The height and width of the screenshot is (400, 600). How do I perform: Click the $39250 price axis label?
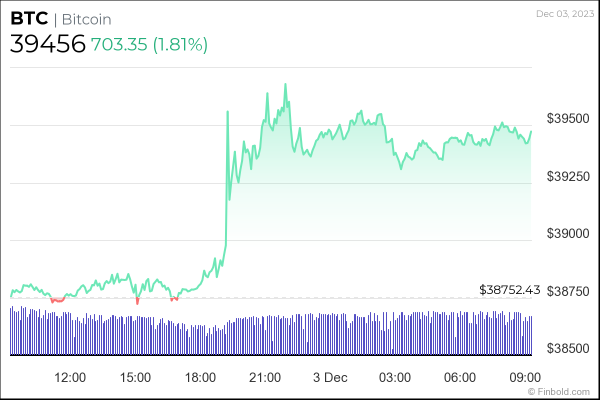(x=567, y=176)
